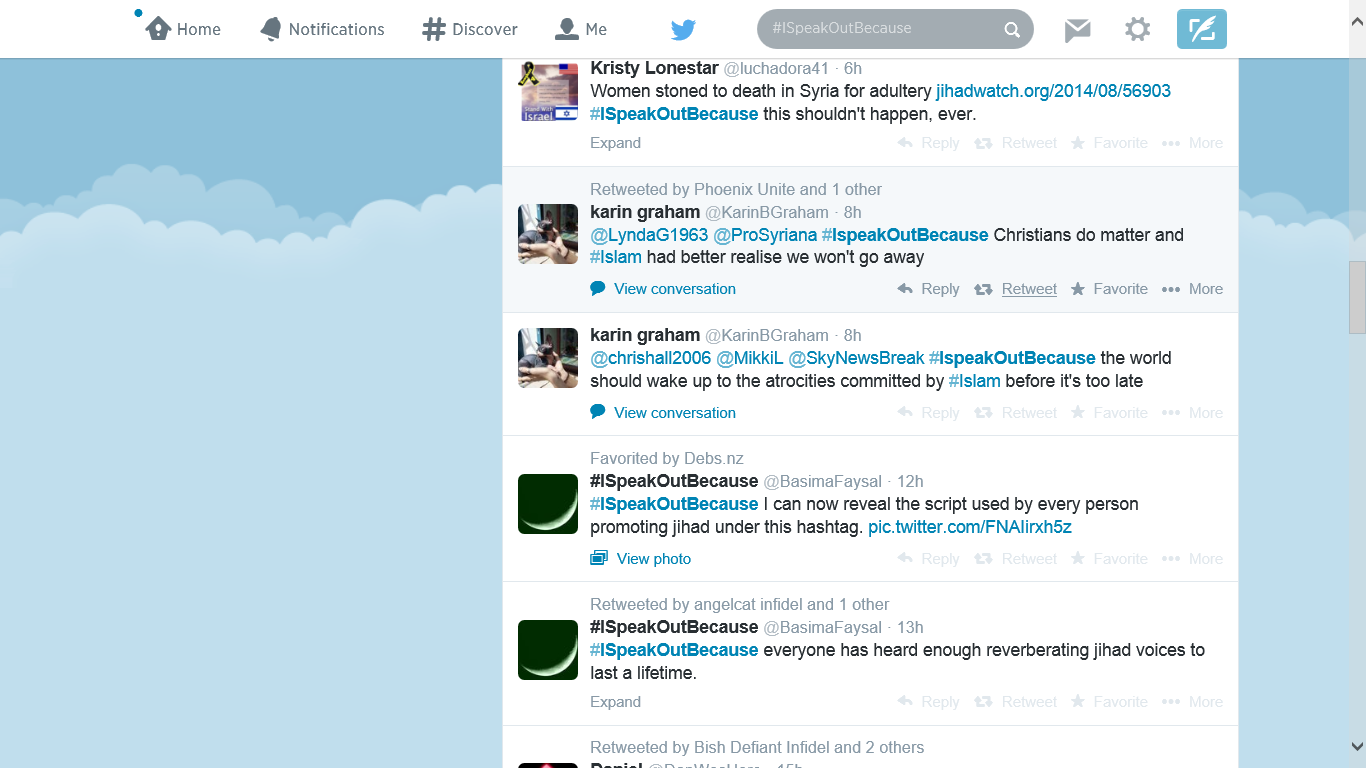Image resolution: width=1366 pixels, height=768 pixels.
Task: Open @ProSyriana mention
Action: [x=765, y=235]
